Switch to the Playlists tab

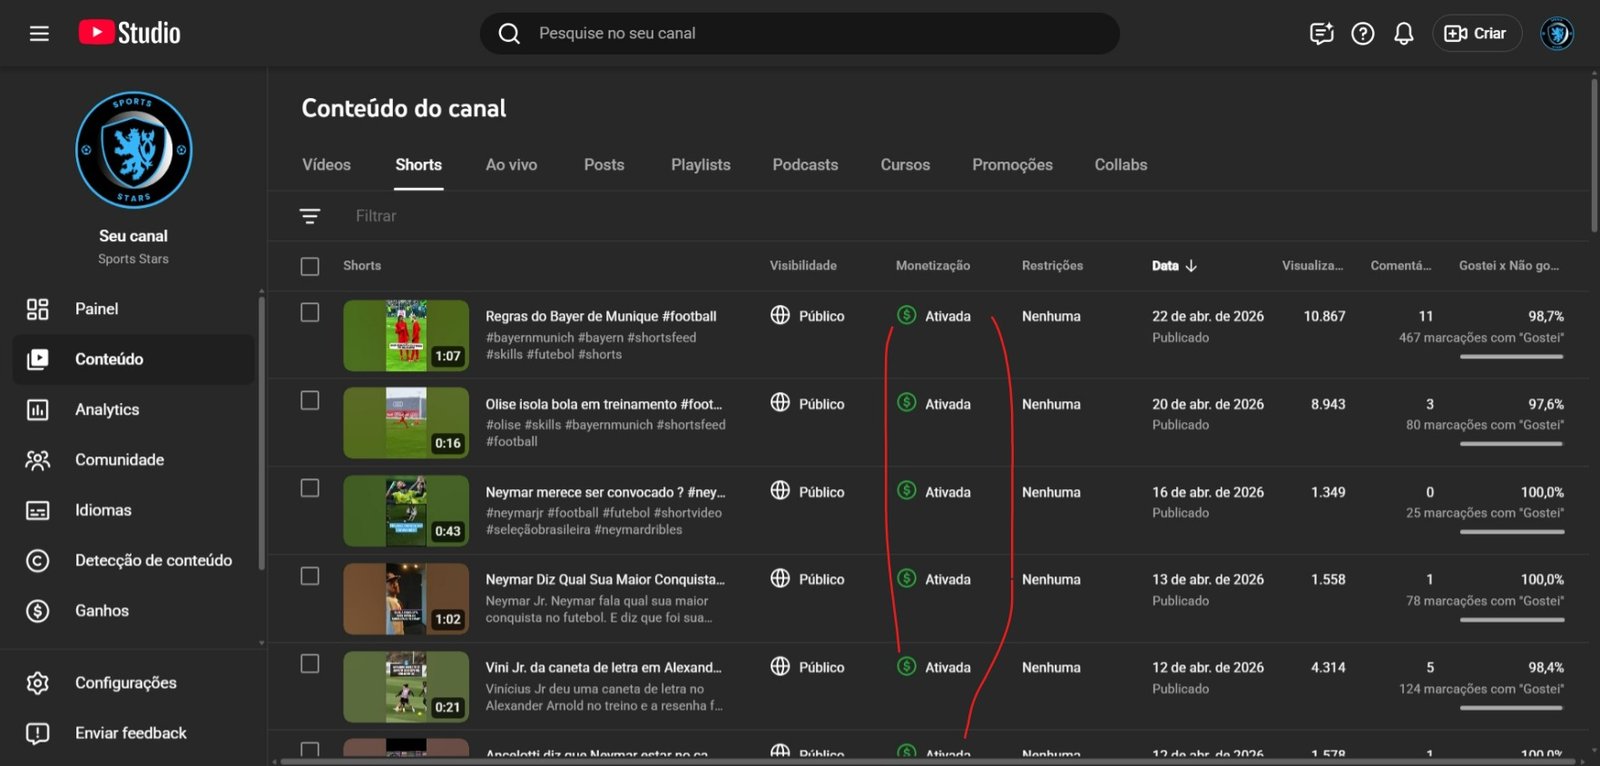point(700,165)
